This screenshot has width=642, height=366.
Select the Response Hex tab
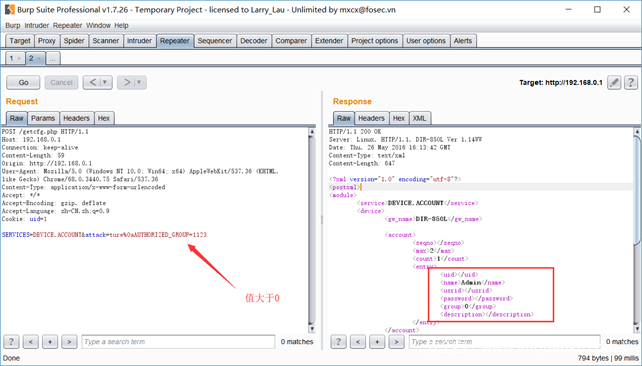click(399, 118)
